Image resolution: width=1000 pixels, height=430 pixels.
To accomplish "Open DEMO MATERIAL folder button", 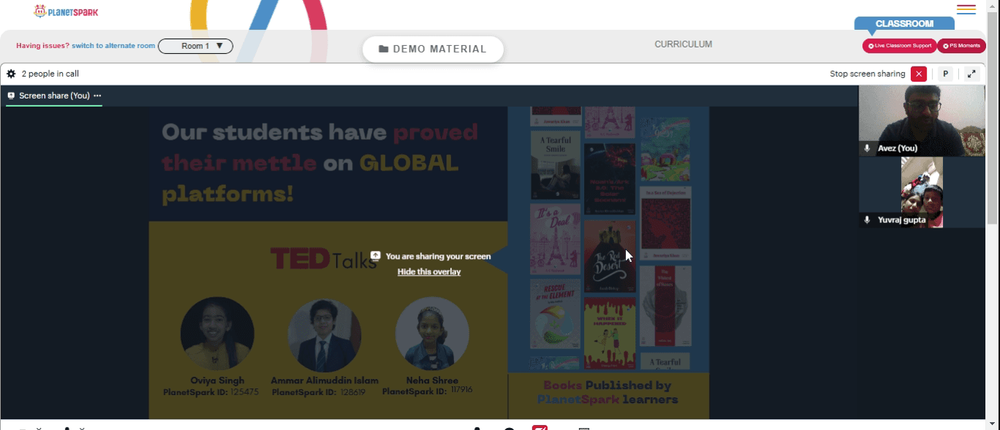I will point(433,49).
